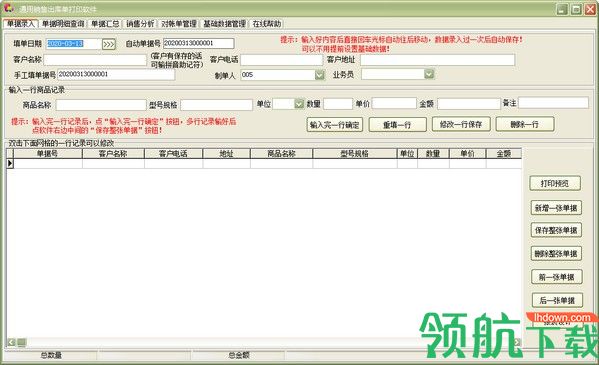Image resolution: width=599 pixels, height=365 pixels.
Task: Click the 型号规格 input field
Action: click(x=216, y=105)
